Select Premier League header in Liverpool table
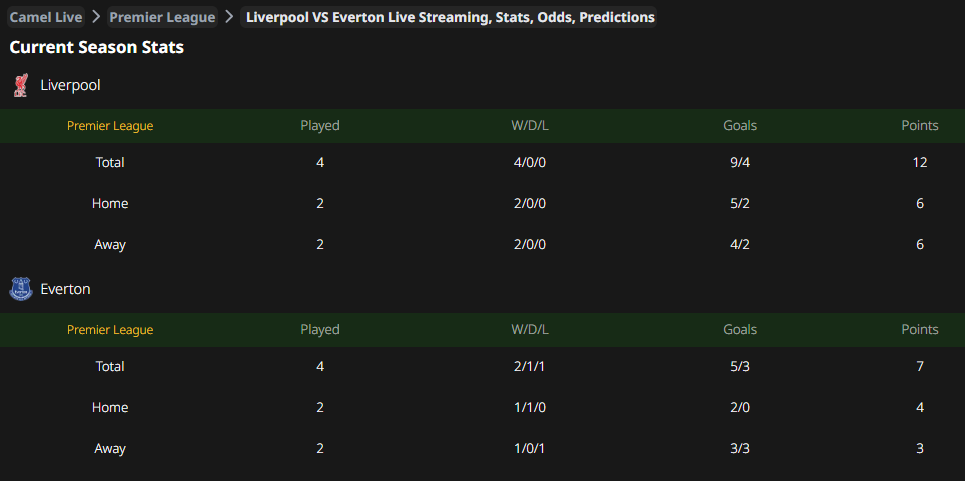965x481 pixels. pos(110,126)
